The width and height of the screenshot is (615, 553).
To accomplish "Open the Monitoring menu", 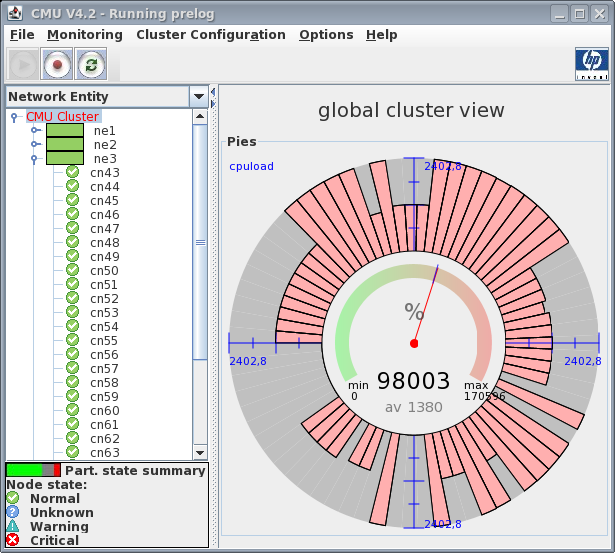I will 84,34.
